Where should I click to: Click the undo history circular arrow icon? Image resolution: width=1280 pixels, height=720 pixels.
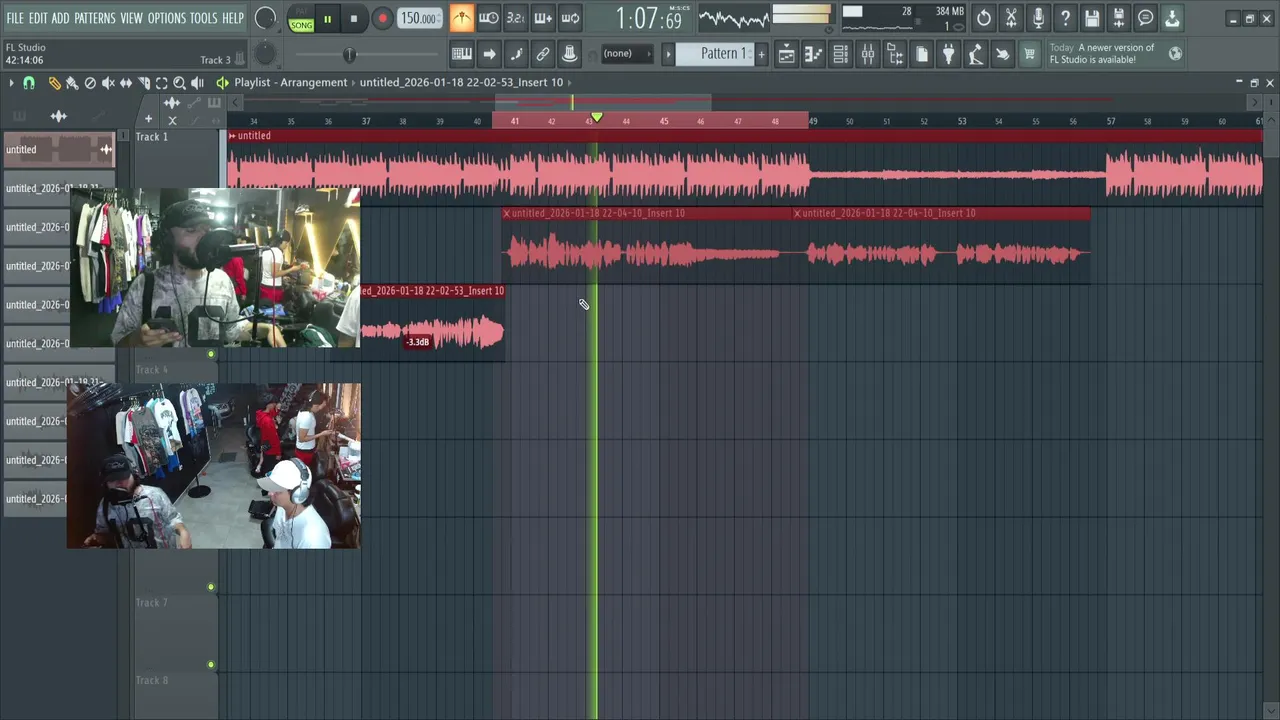pos(984,18)
